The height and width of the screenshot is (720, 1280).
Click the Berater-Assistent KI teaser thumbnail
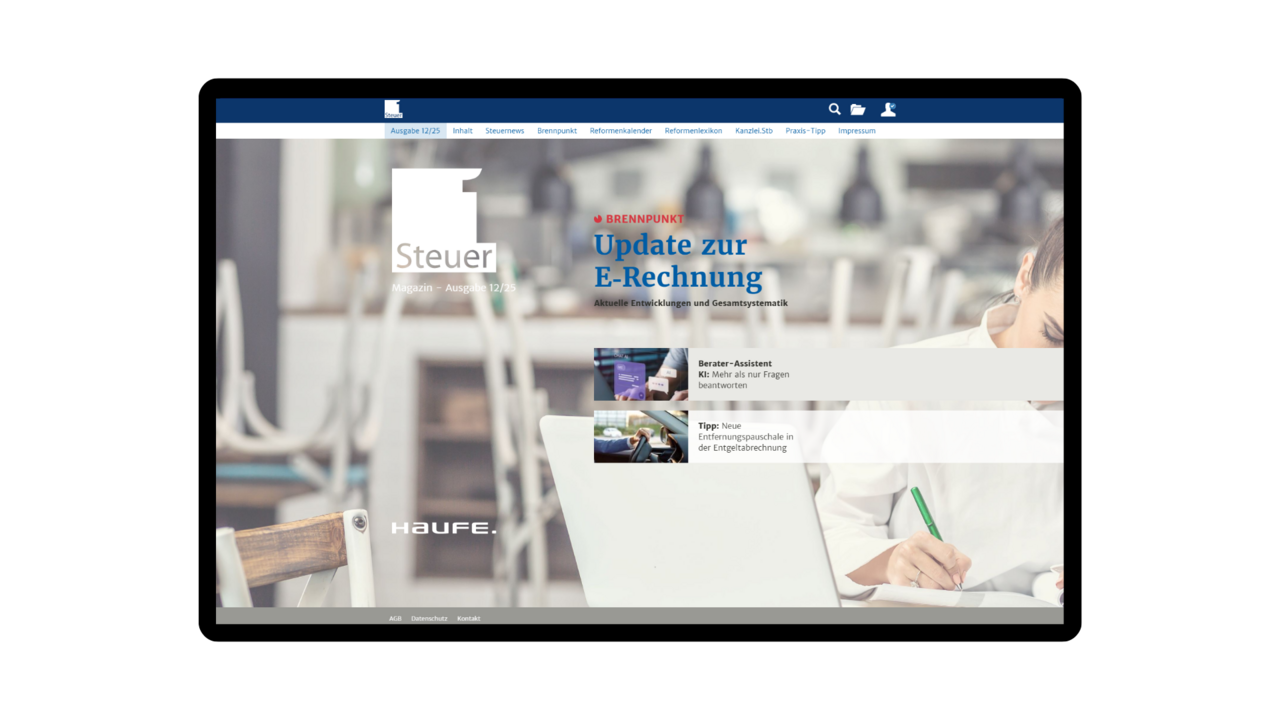point(640,373)
